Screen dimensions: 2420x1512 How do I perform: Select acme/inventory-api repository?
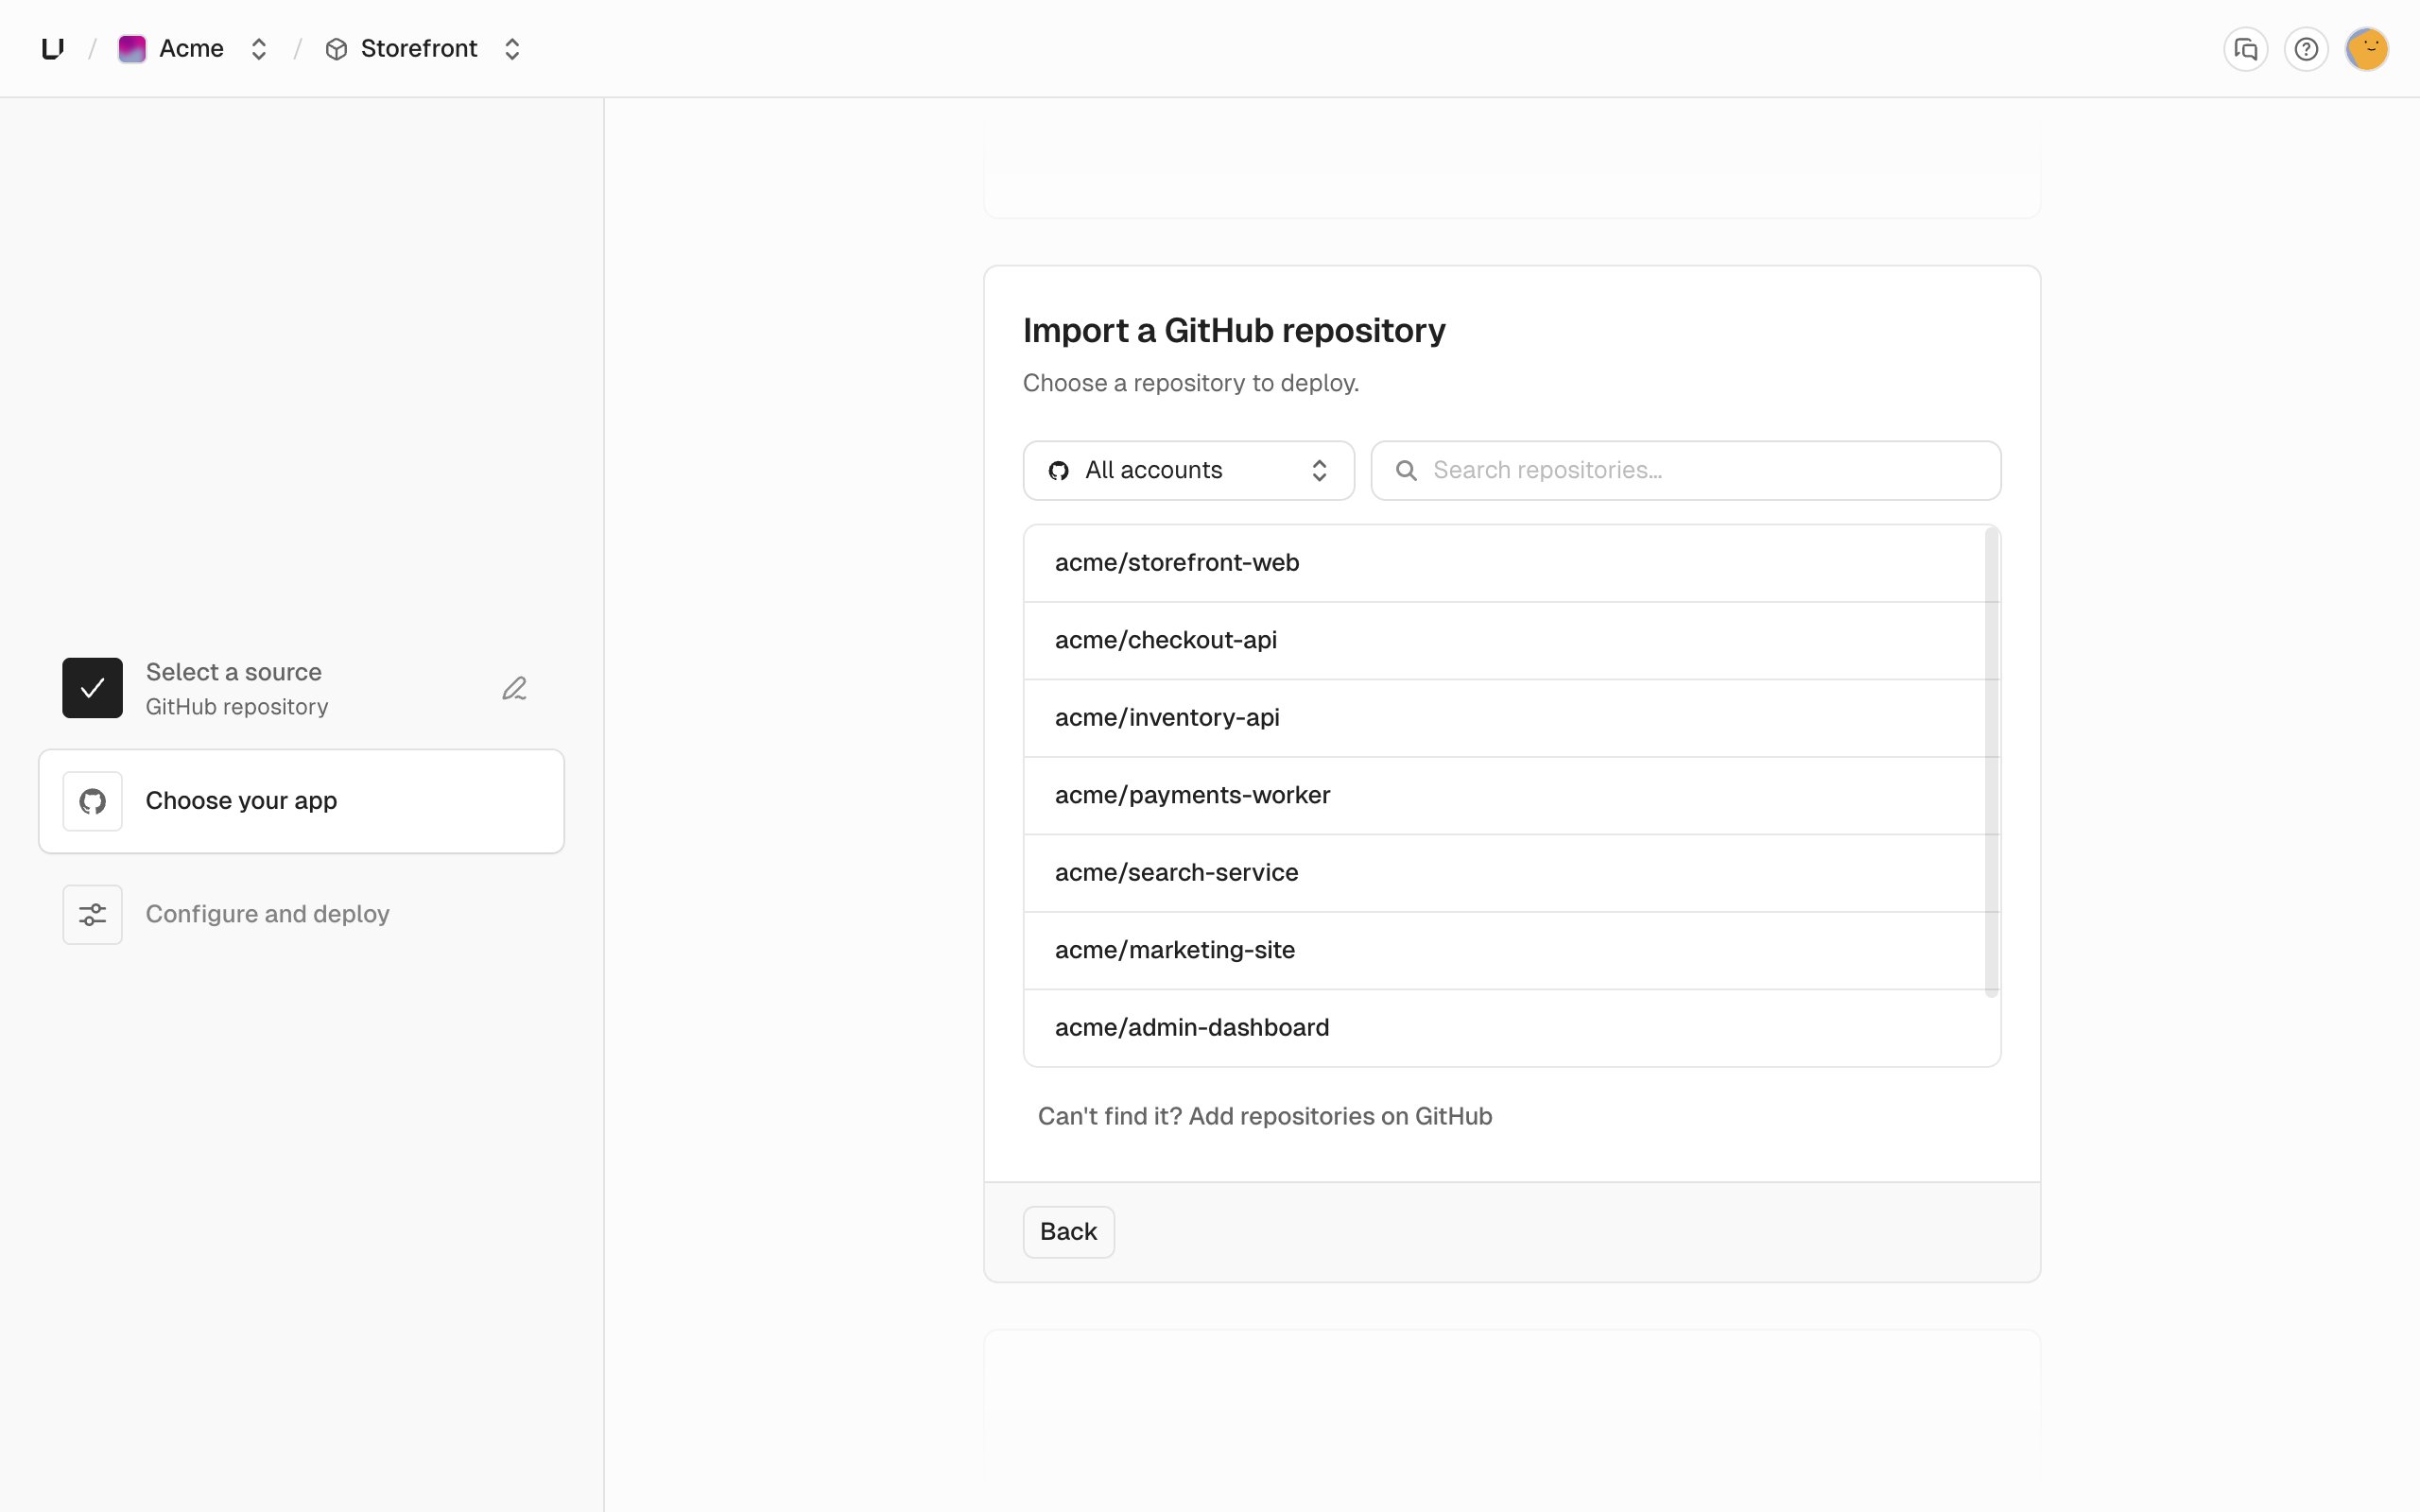(x=1505, y=718)
